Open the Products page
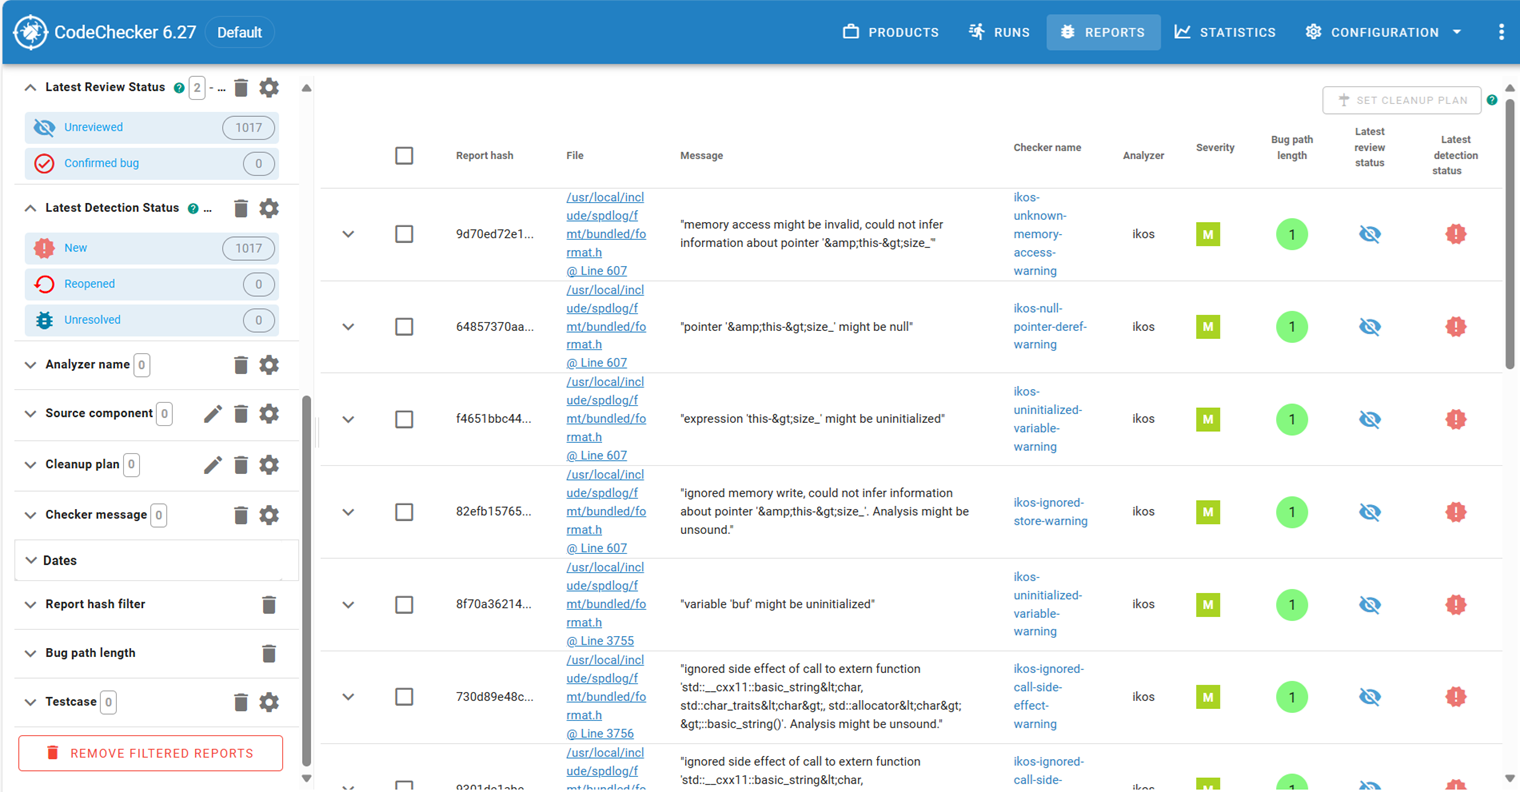 891,32
